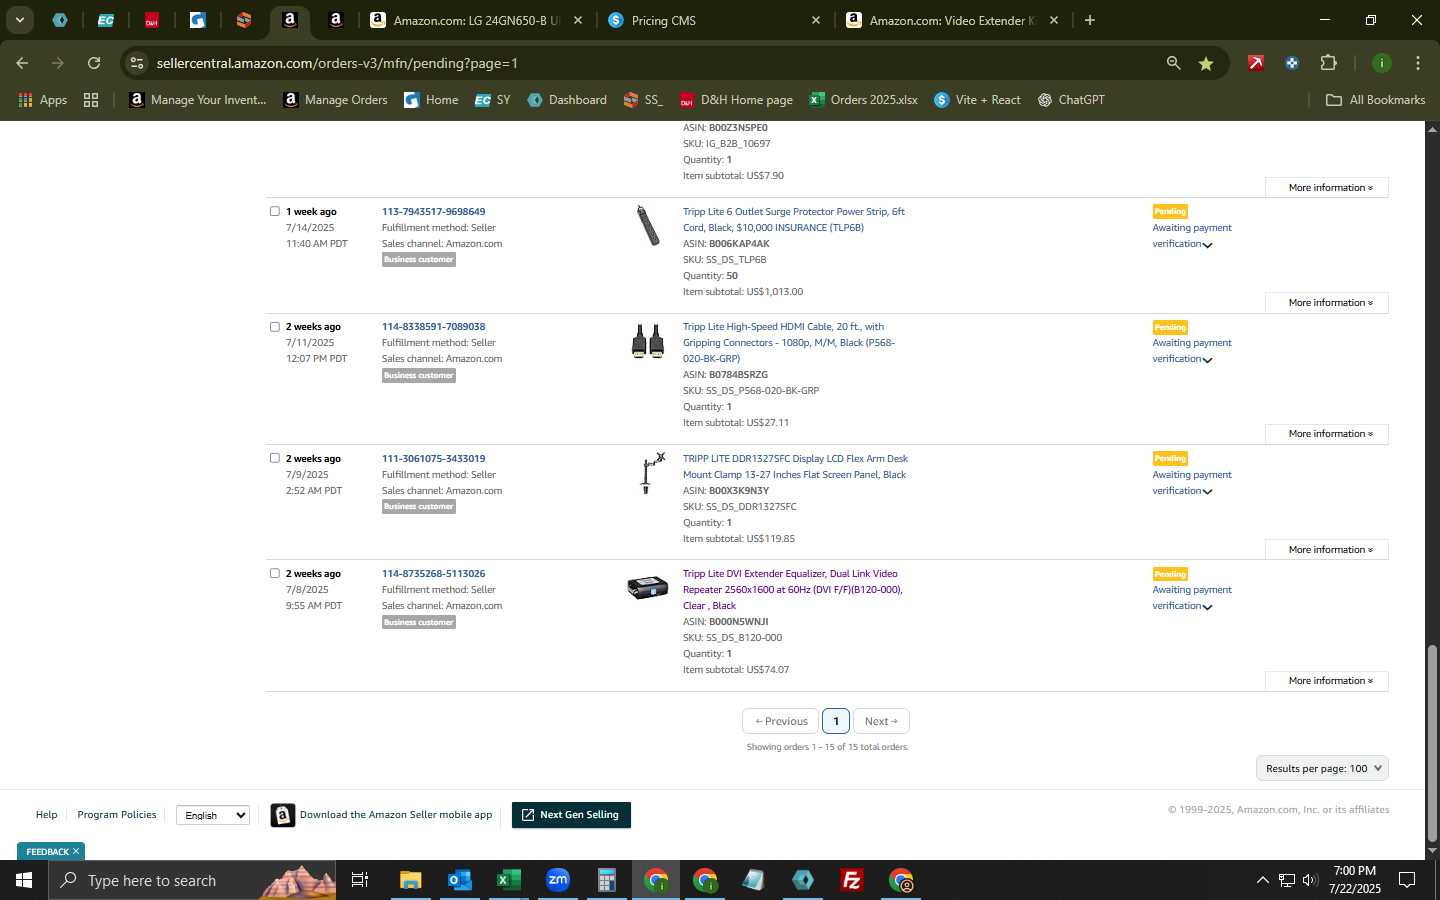Click the surge protector product thumbnail

(648, 226)
